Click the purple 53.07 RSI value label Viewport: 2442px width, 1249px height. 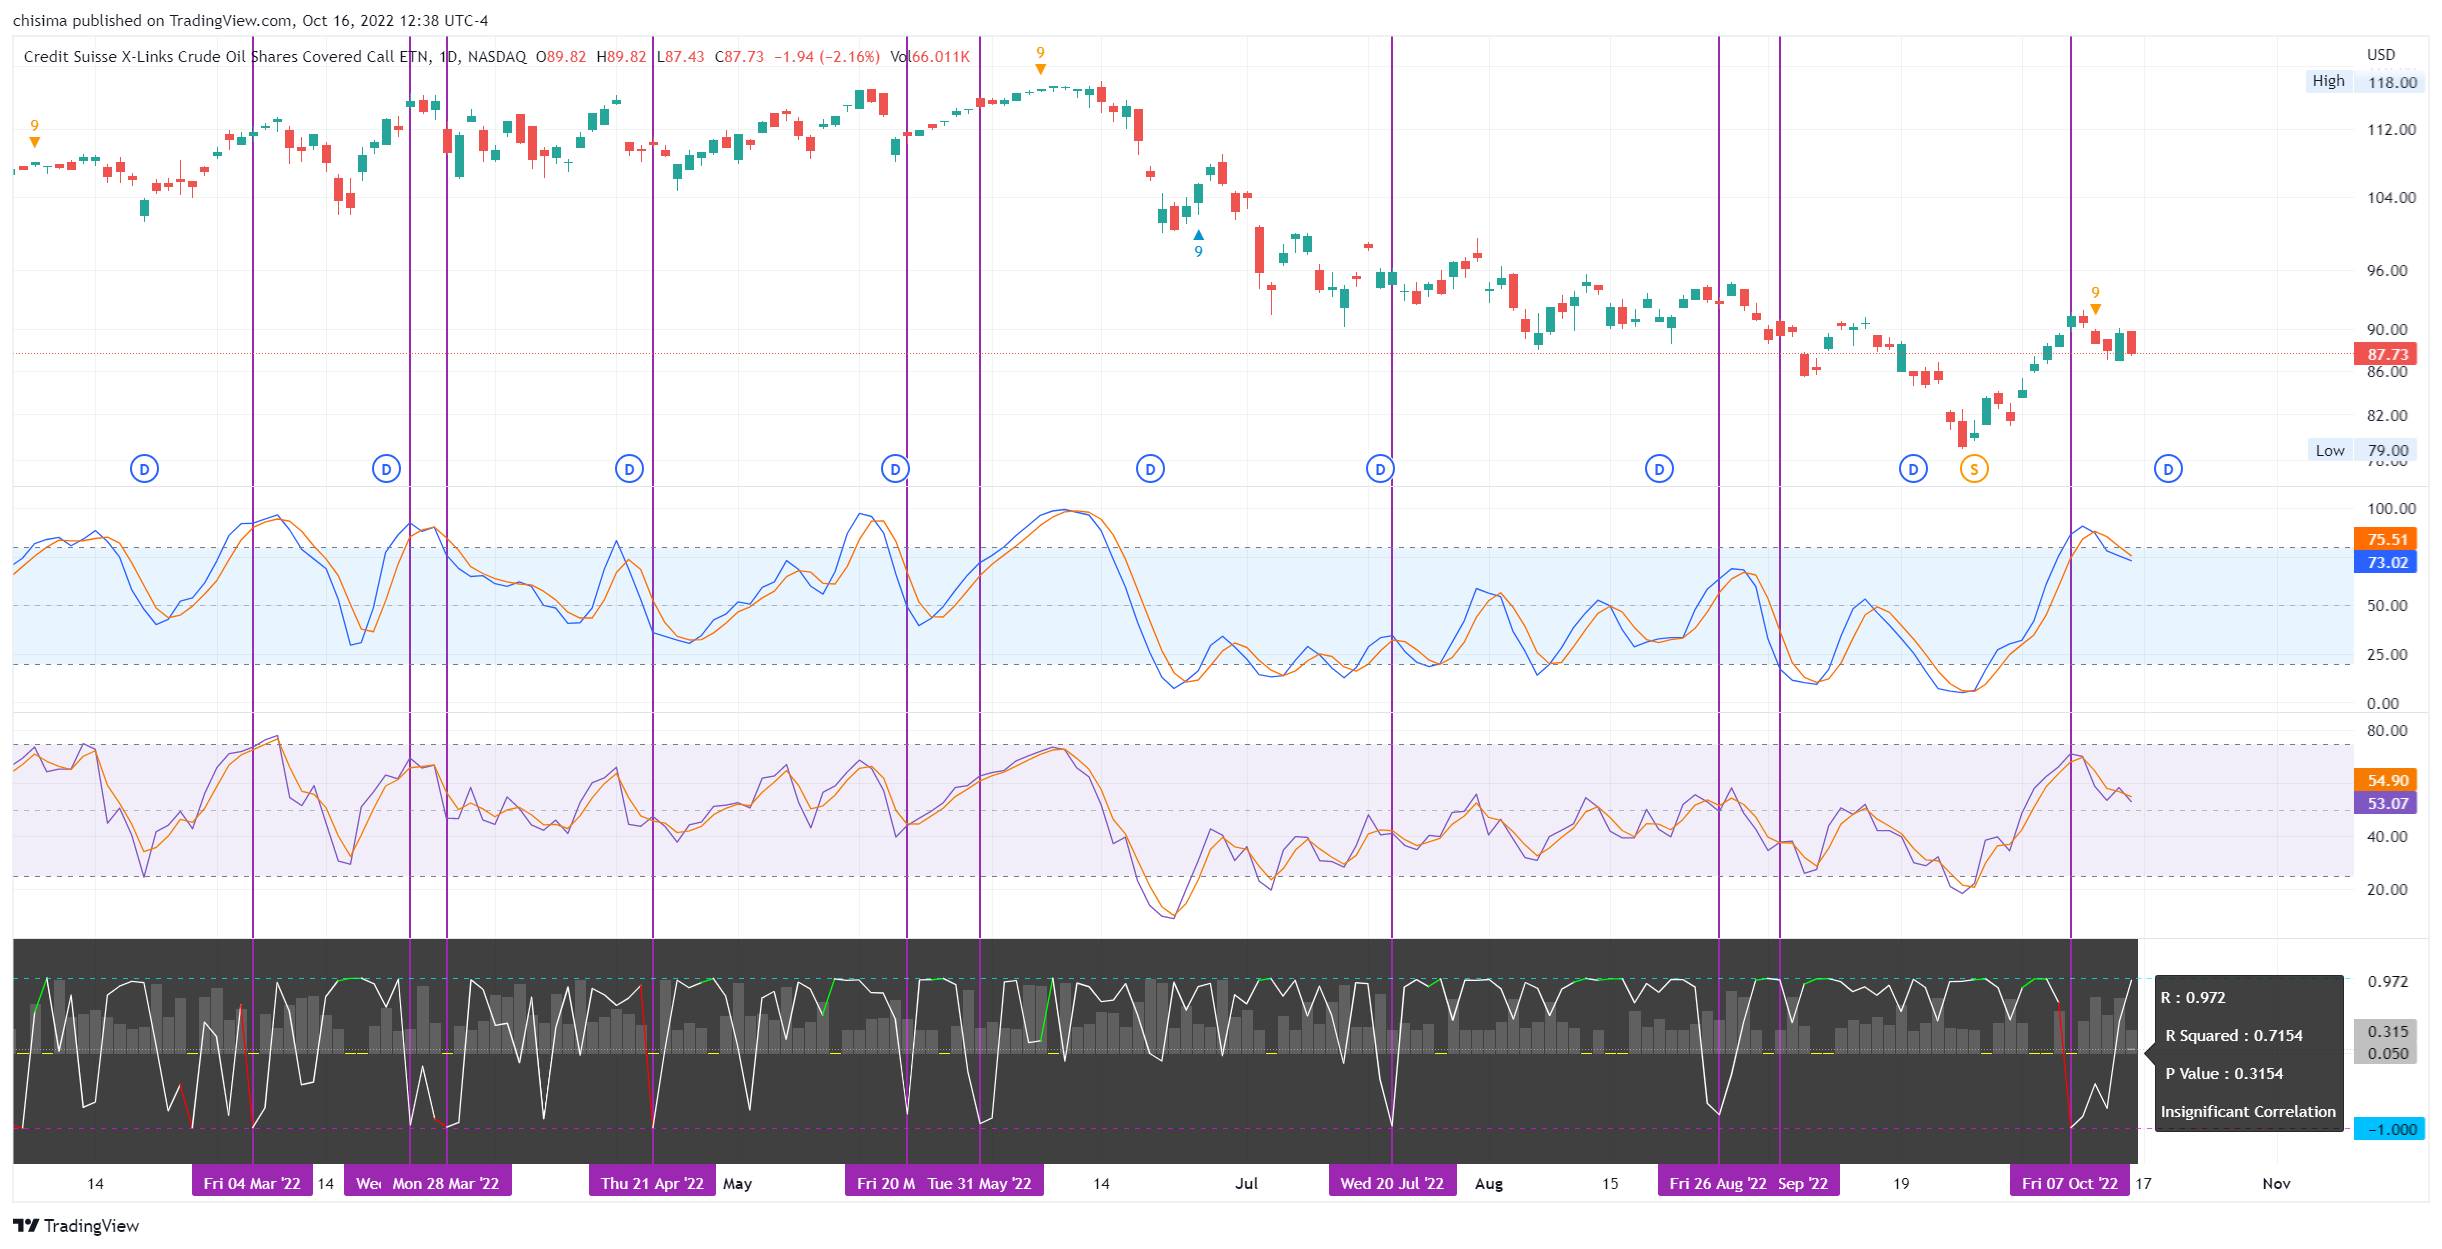click(x=2386, y=803)
